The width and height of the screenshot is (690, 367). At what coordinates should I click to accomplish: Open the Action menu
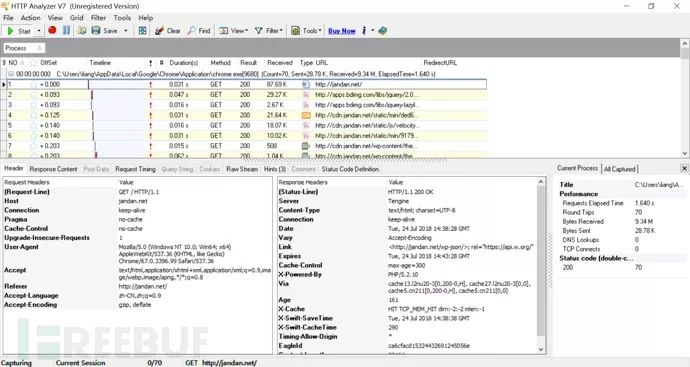pyautogui.click(x=30, y=18)
